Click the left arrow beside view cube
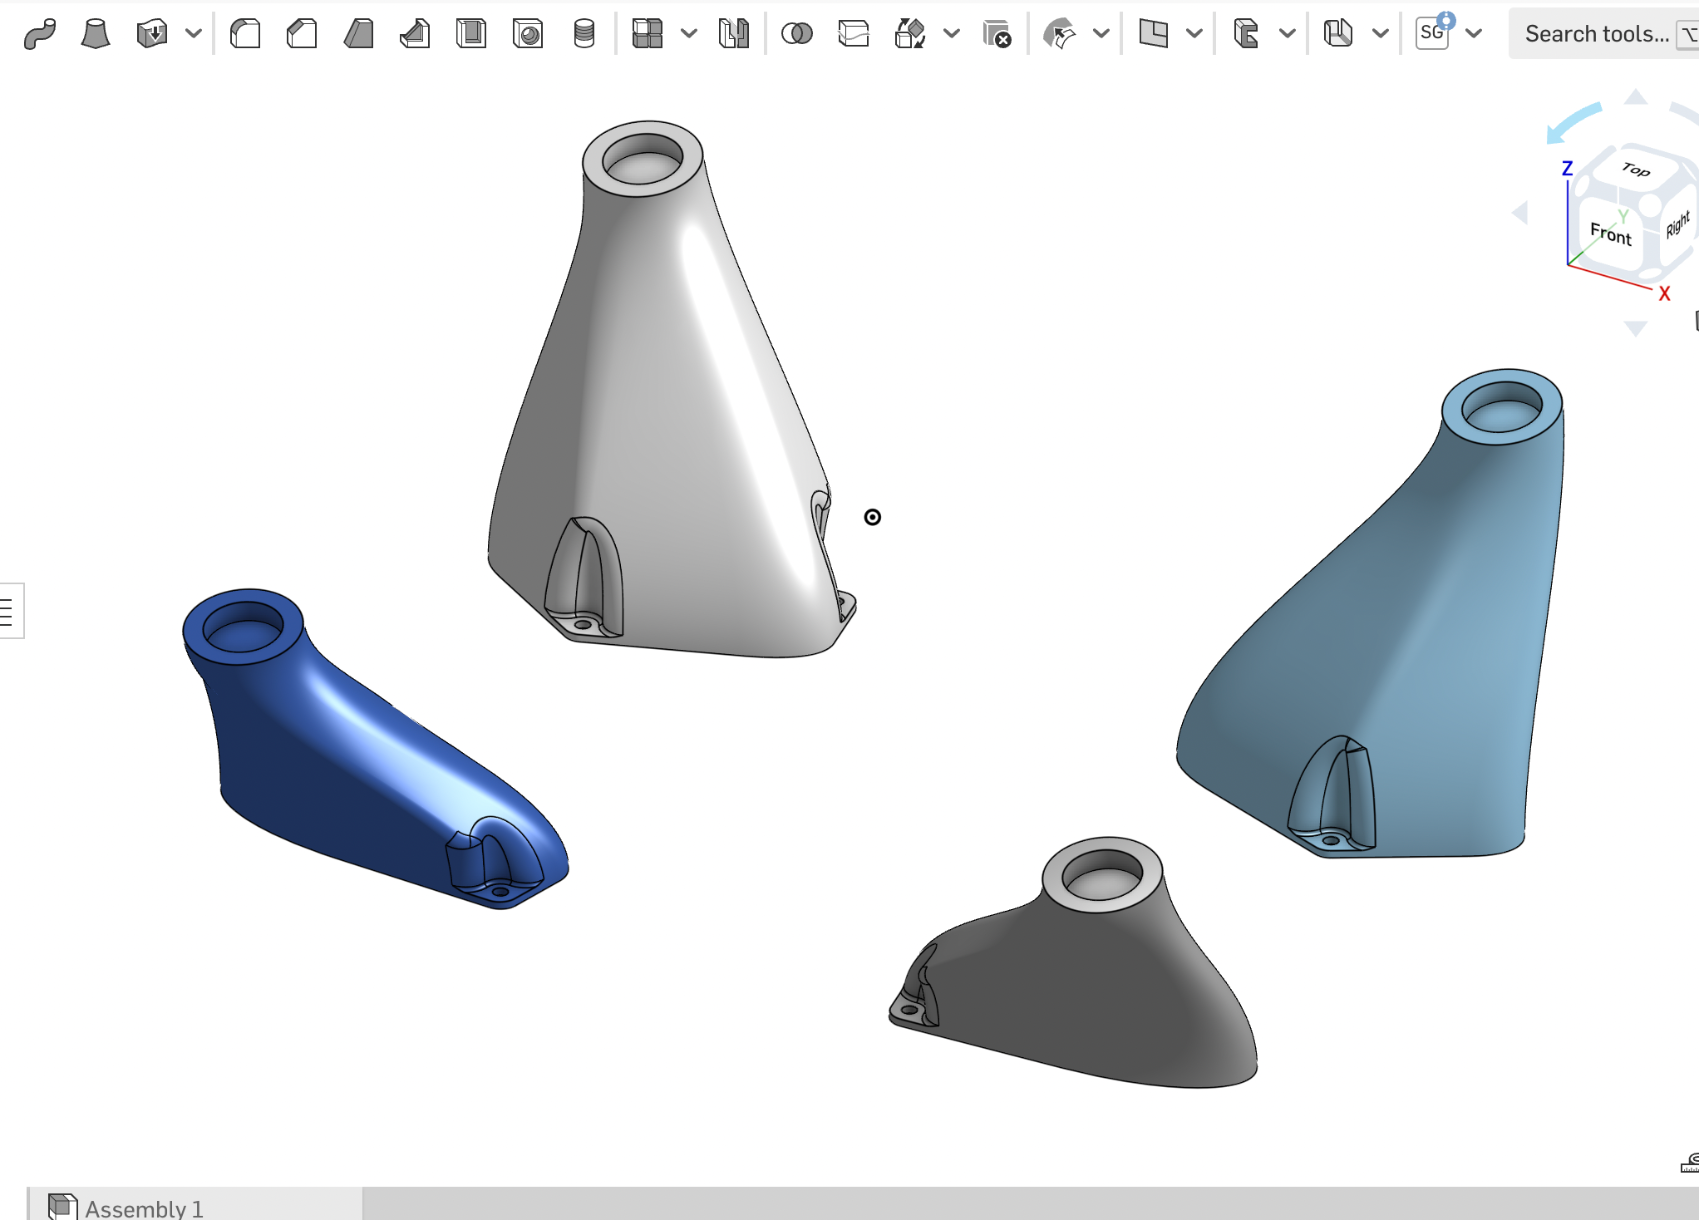 point(1521,213)
